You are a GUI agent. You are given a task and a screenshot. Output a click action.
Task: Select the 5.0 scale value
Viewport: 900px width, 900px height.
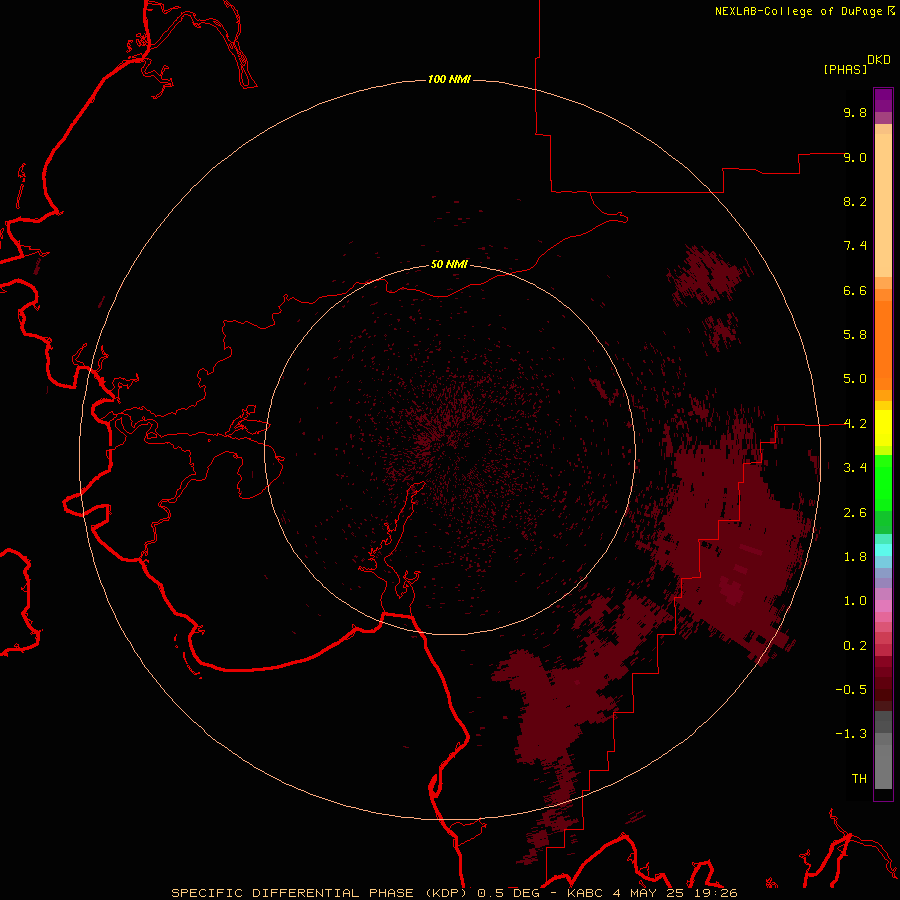click(855, 379)
